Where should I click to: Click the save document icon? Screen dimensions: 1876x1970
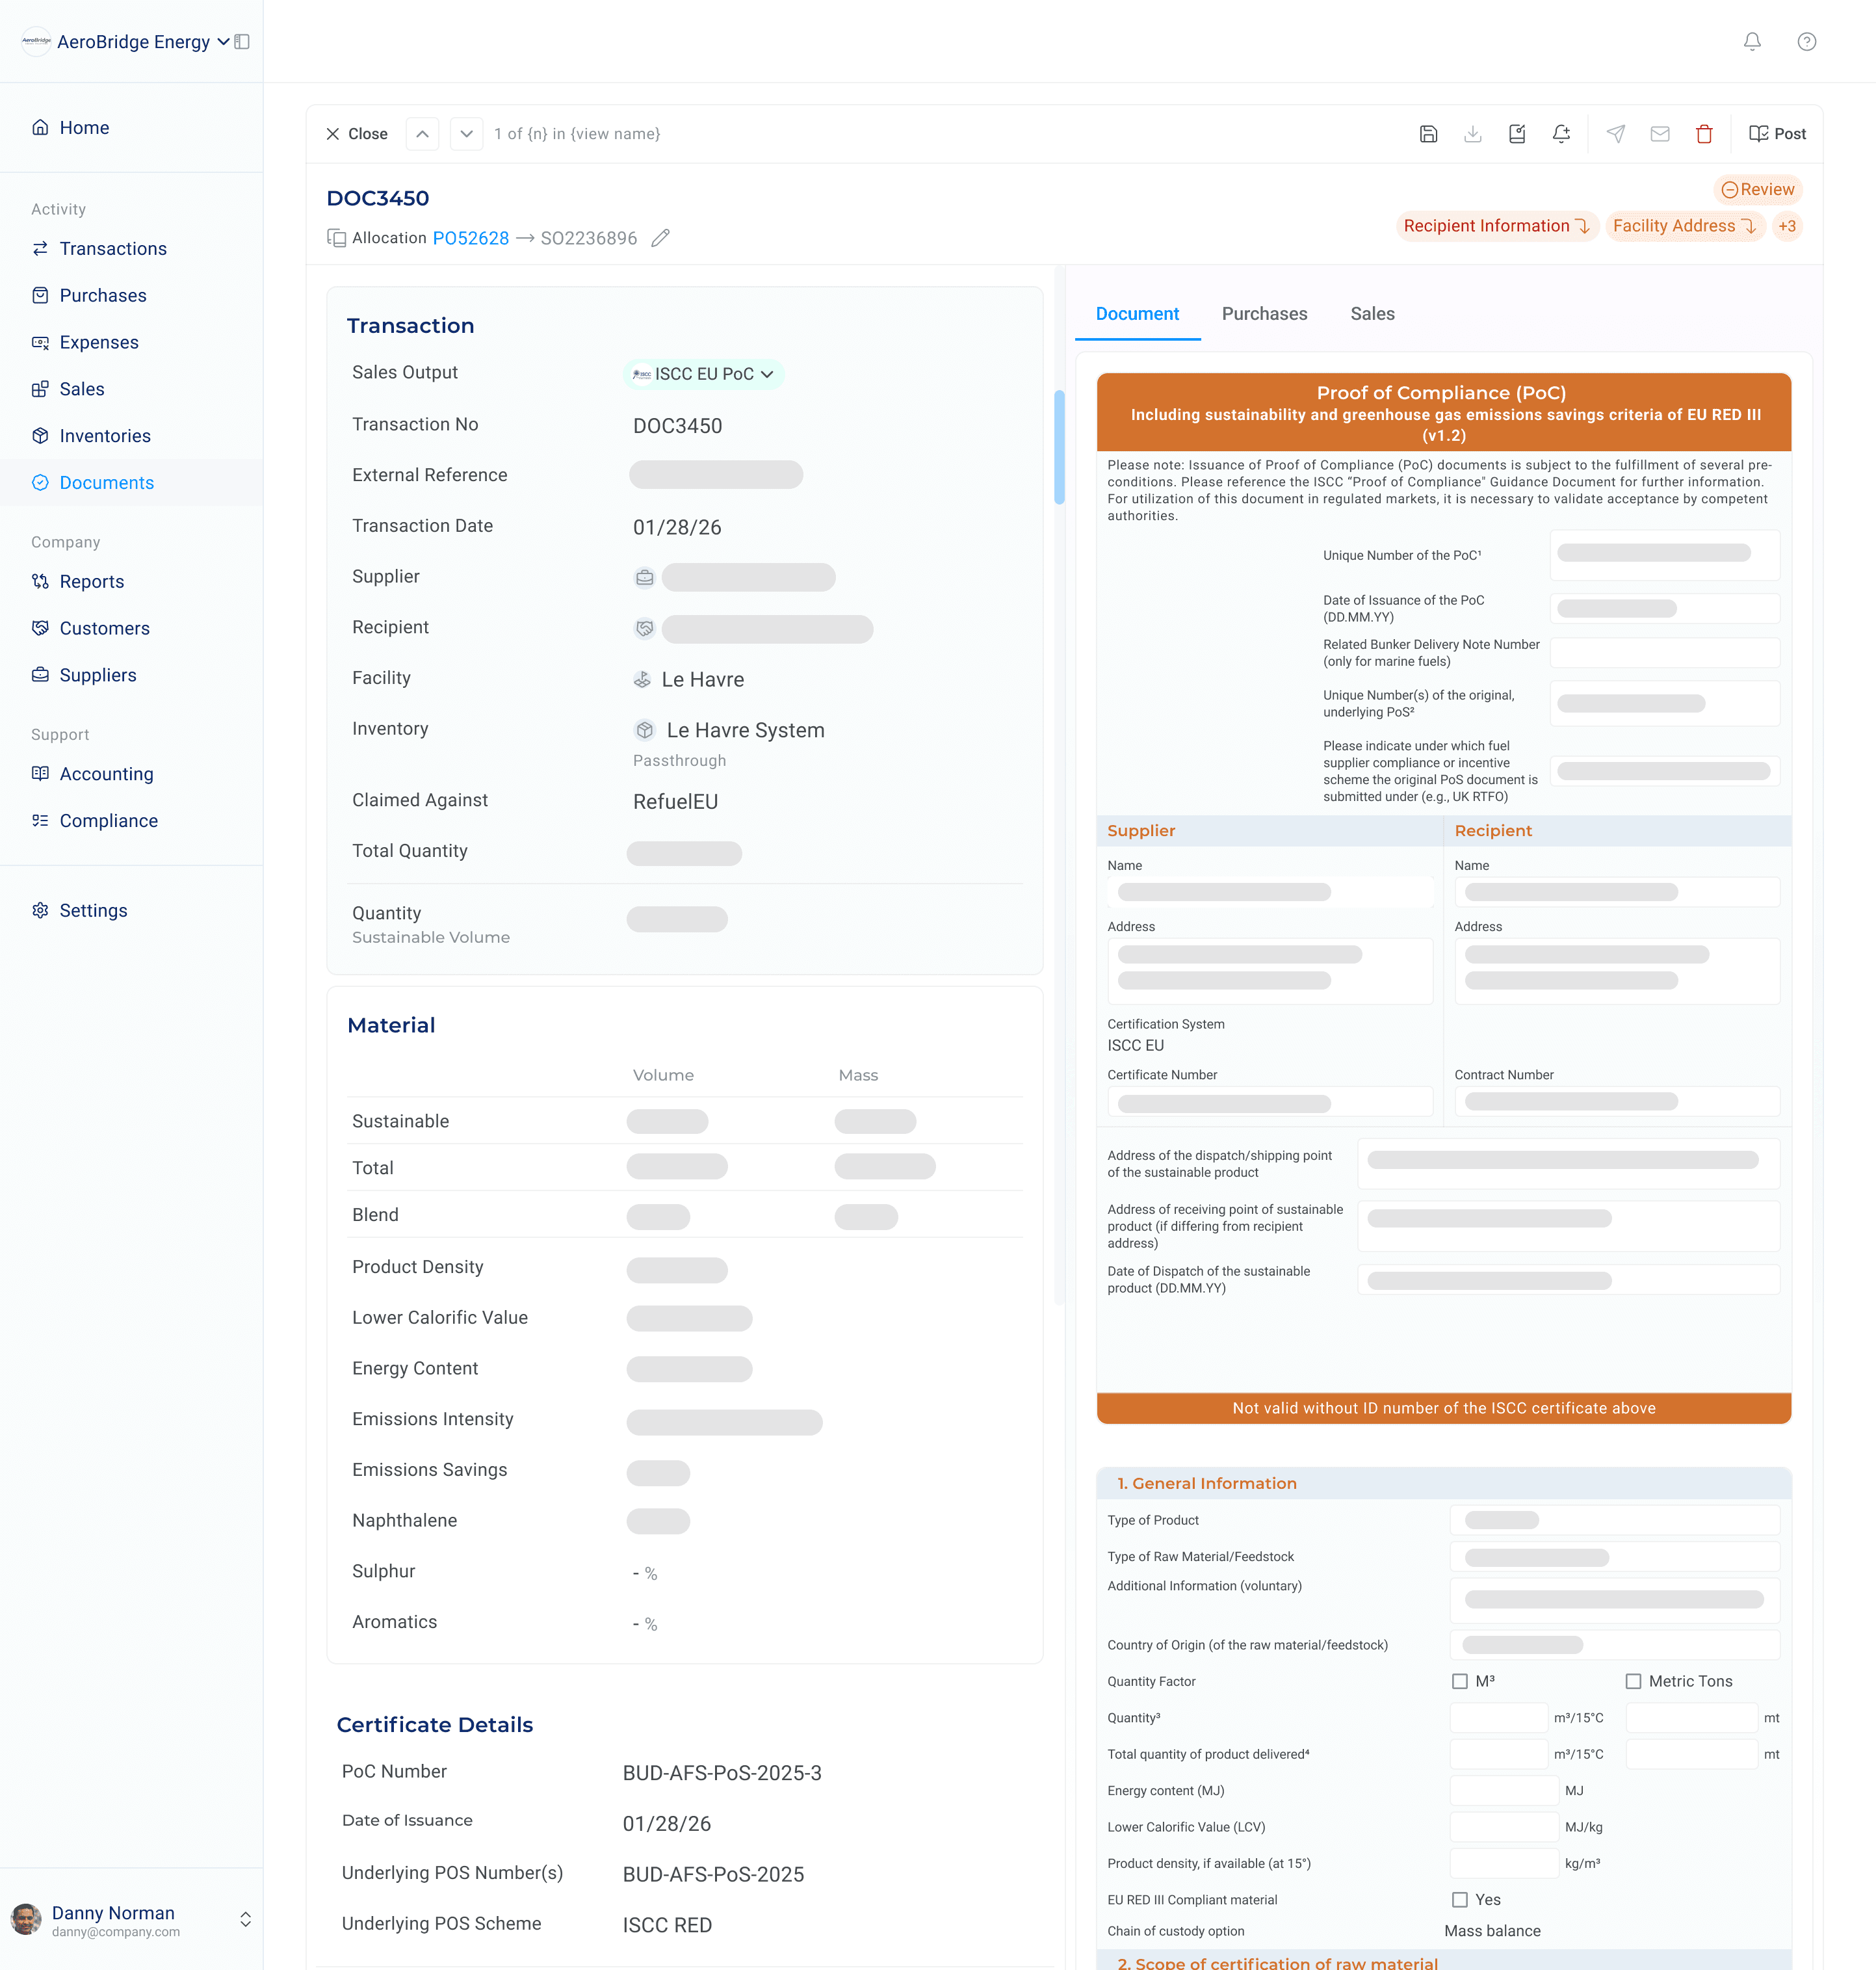(1428, 134)
